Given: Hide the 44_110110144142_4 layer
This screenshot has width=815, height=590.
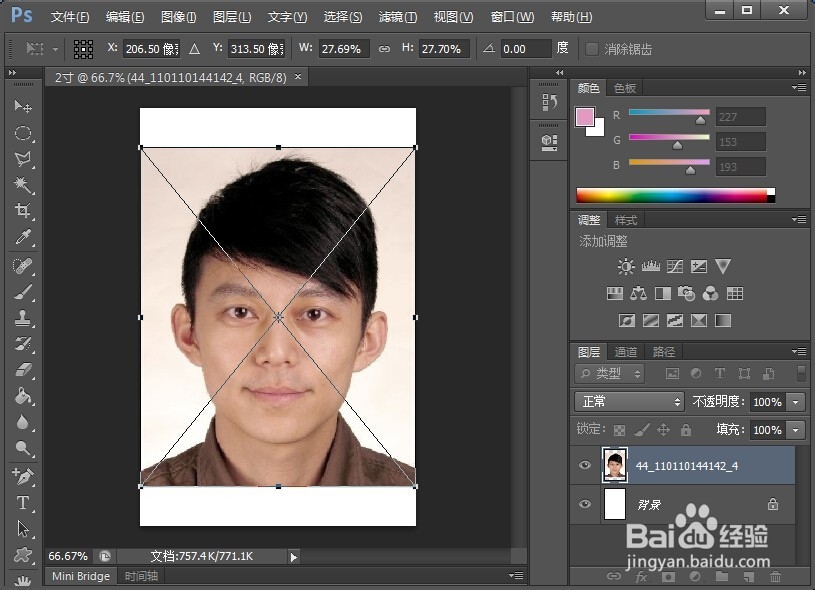Looking at the screenshot, I should (585, 465).
